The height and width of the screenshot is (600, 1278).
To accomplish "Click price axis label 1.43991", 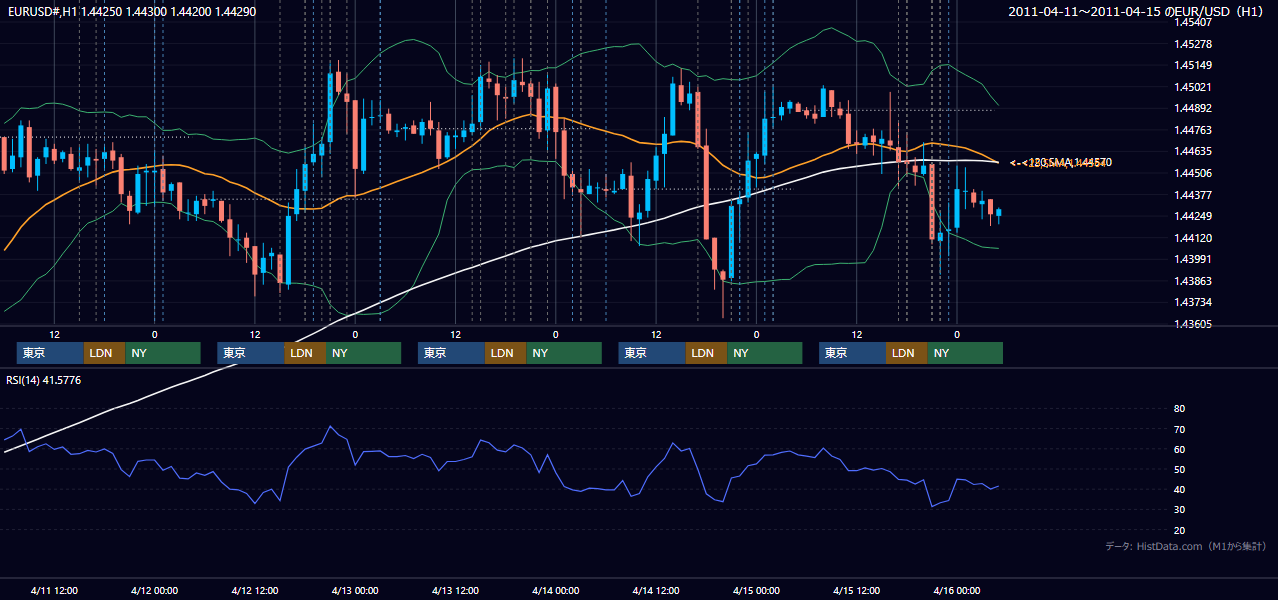I will 1192,260.
